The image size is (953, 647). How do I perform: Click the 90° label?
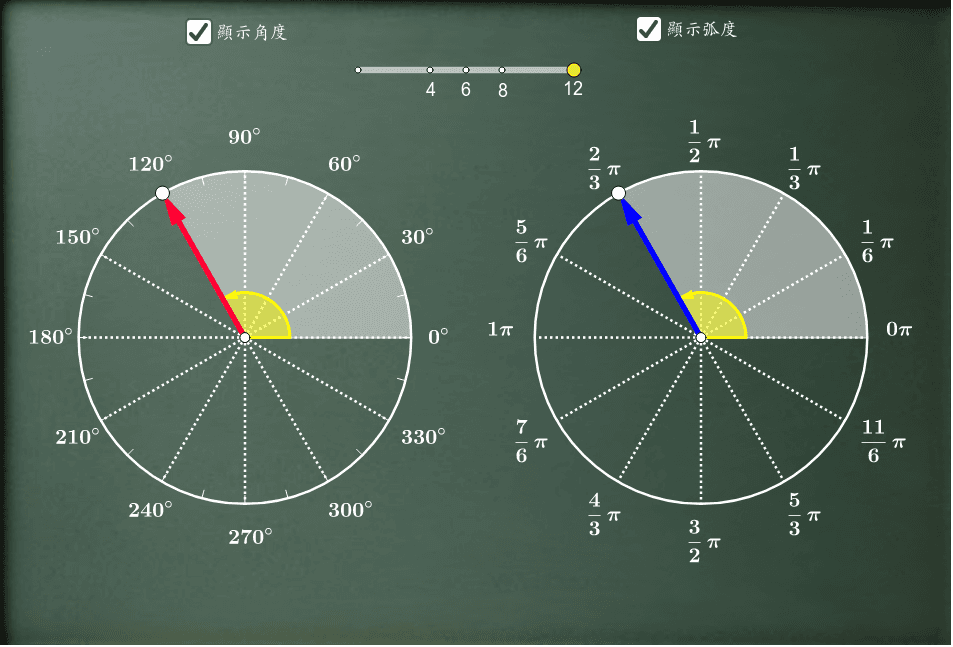[244, 137]
